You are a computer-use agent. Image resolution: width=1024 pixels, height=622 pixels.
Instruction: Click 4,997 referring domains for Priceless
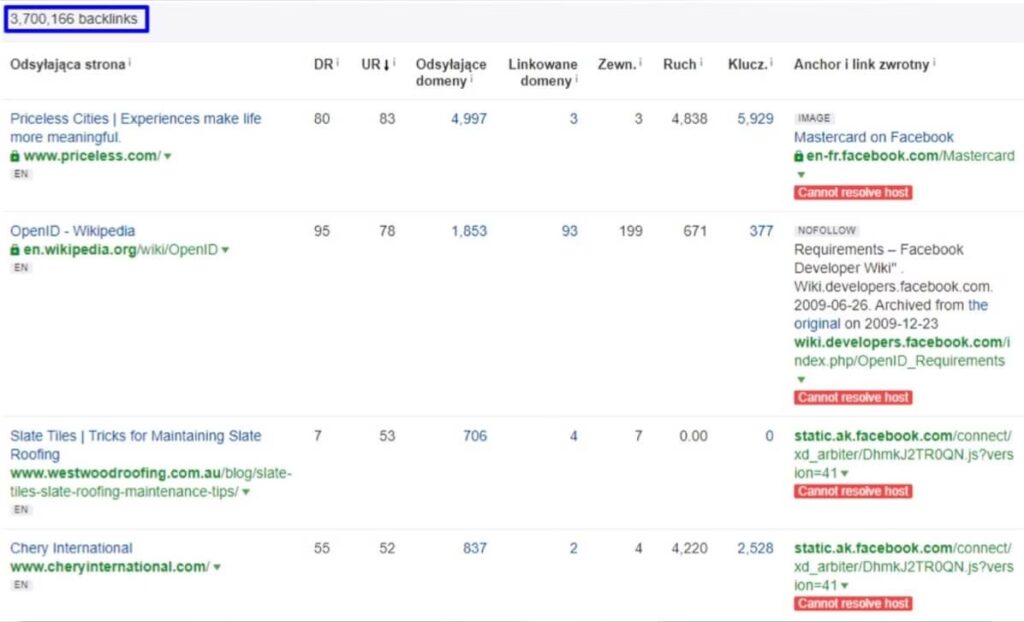(468, 118)
